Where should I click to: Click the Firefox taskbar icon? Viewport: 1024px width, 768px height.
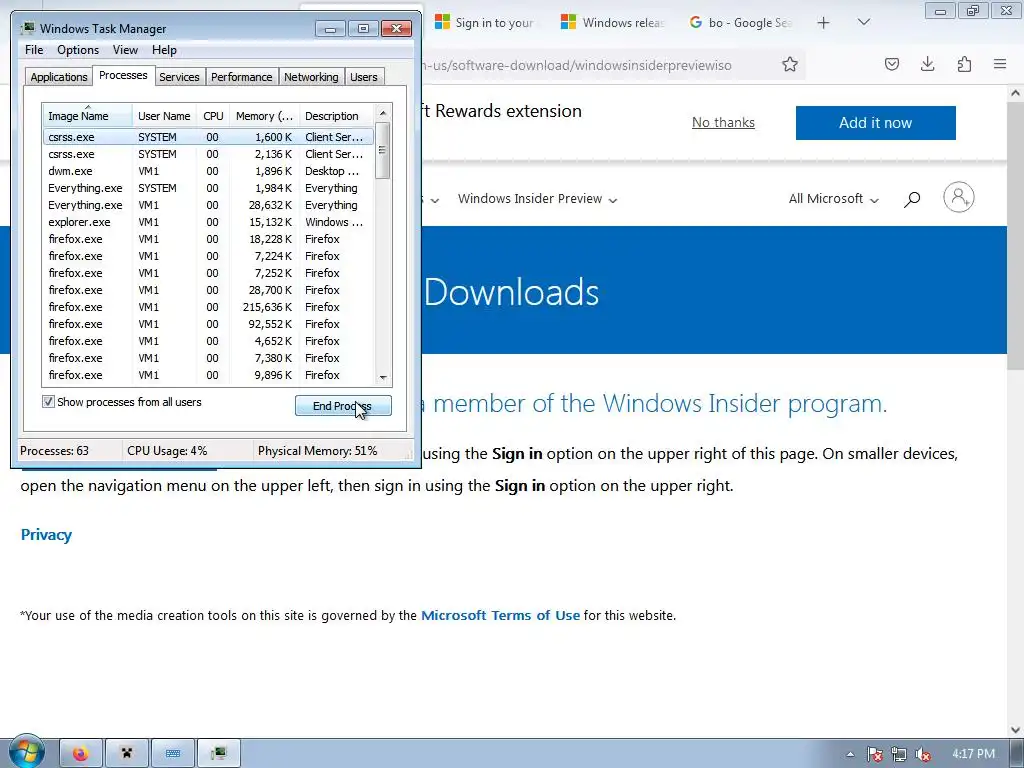click(81, 754)
